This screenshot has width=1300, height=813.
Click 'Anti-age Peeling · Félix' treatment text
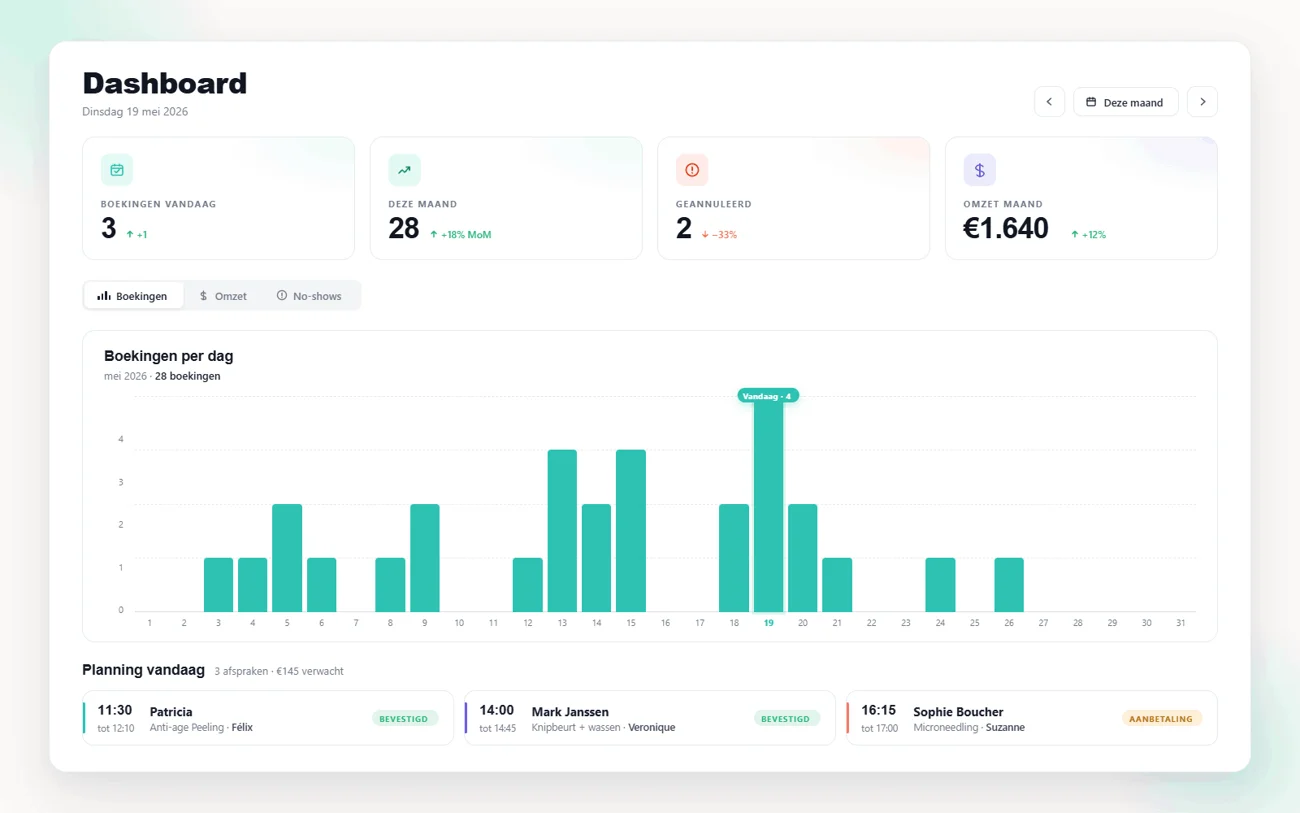tap(201, 728)
